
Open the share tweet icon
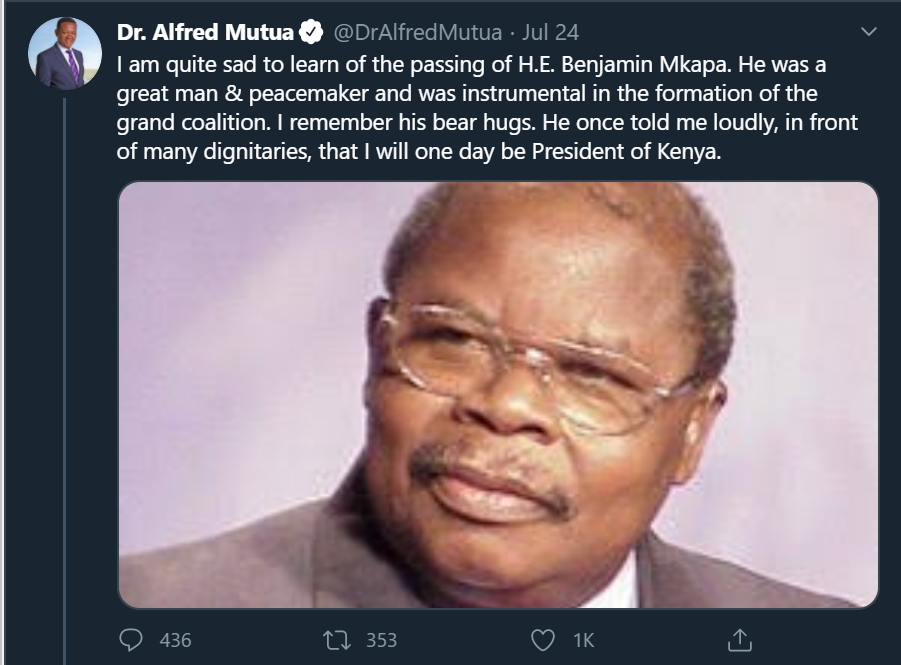click(x=739, y=639)
